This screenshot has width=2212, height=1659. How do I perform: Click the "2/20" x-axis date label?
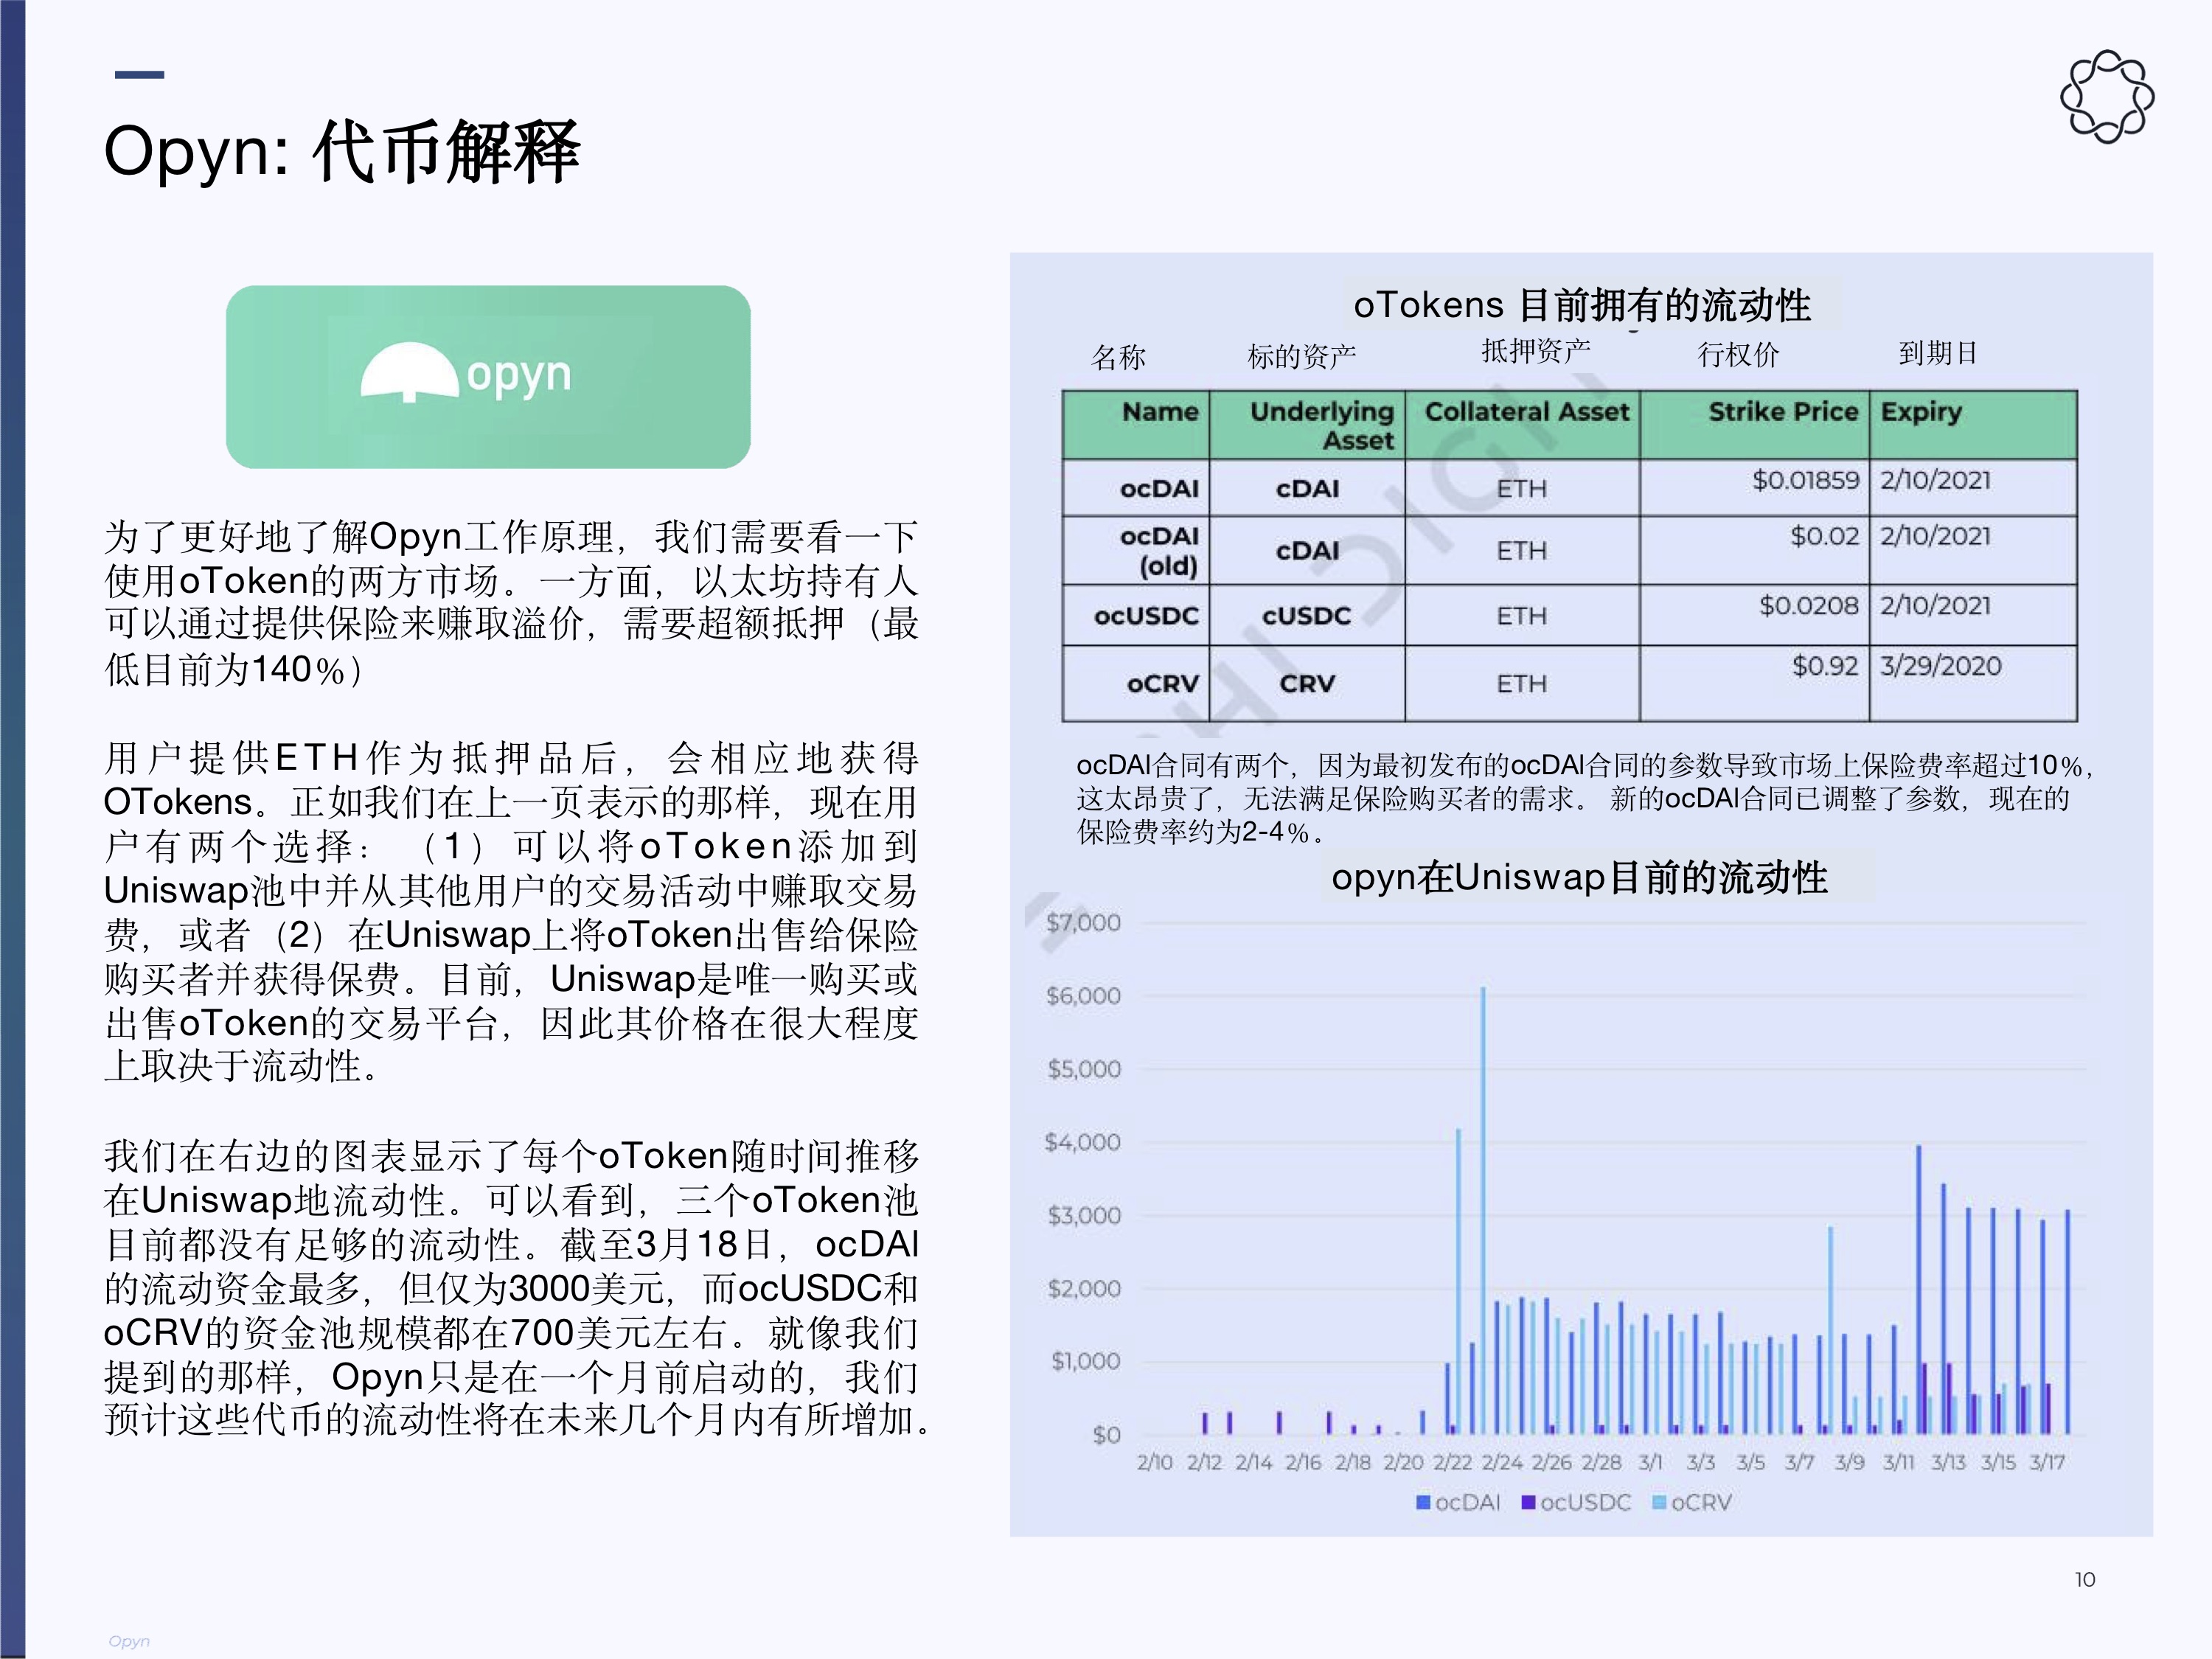point(1403,1462)
